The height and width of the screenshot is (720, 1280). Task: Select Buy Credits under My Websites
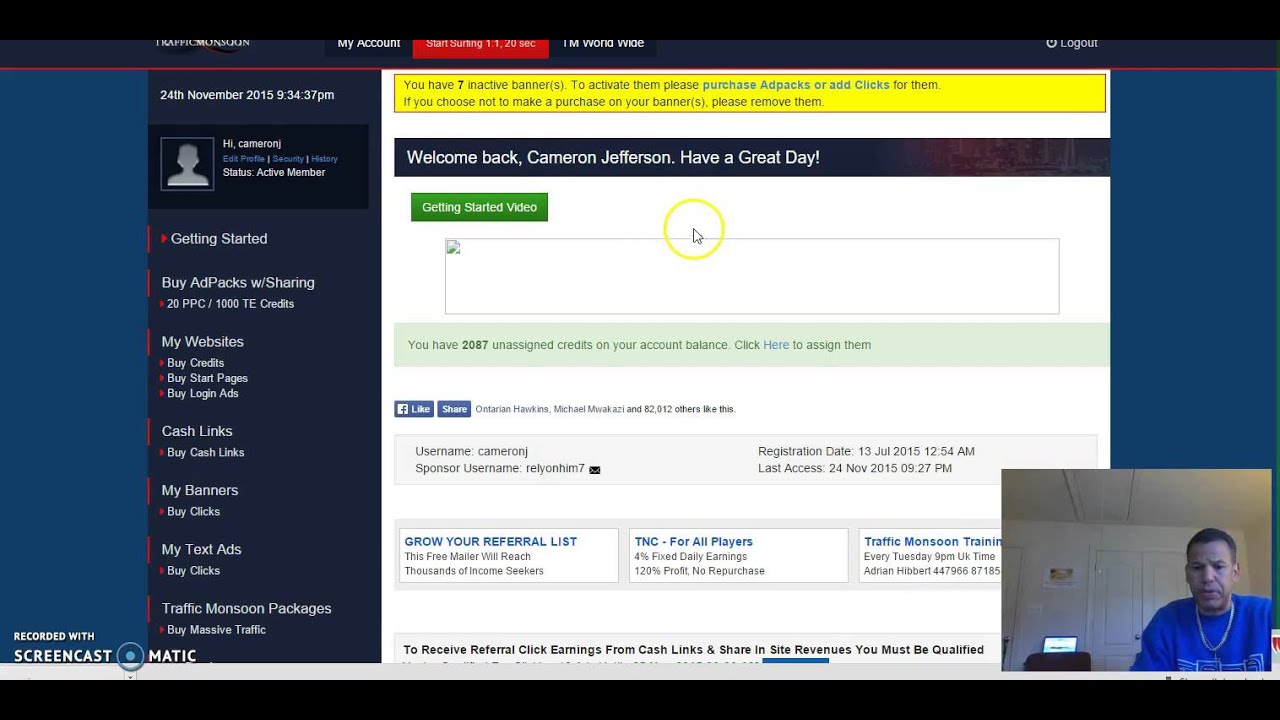point(195,363)
